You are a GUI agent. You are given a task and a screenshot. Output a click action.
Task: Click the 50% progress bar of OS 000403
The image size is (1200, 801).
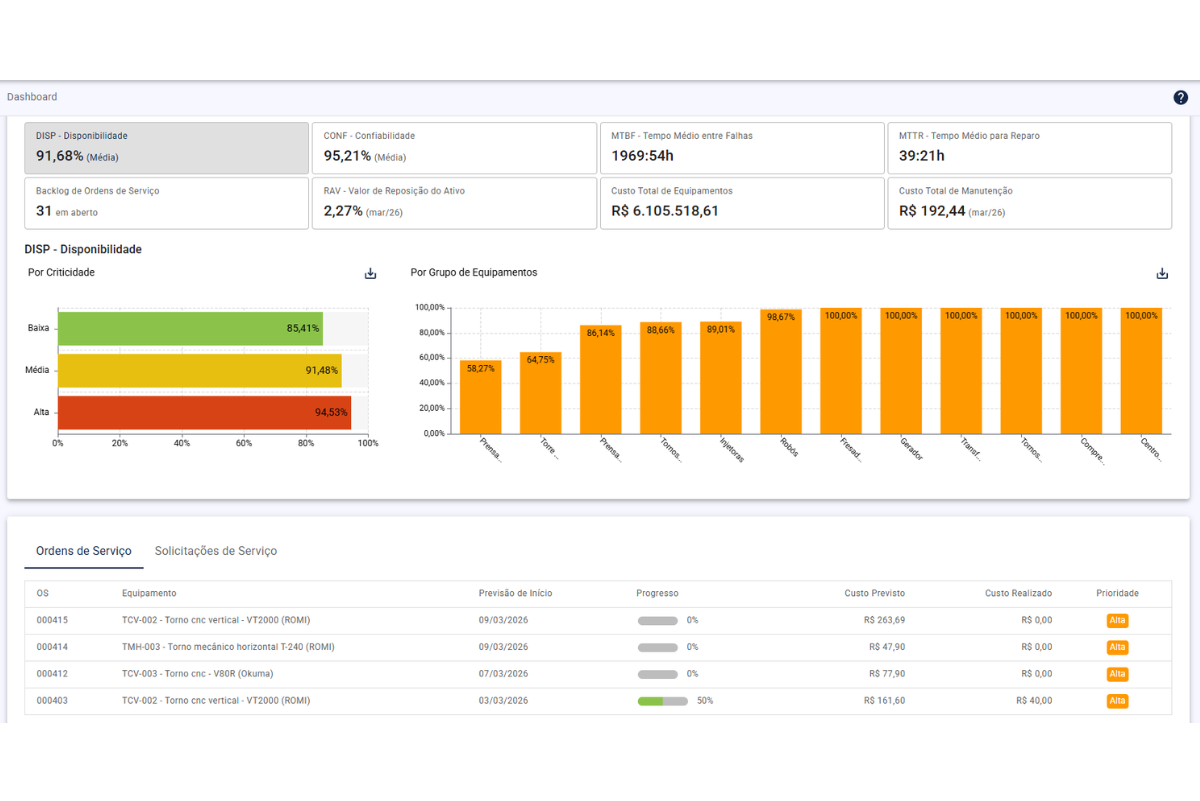(x=660, y=701)
